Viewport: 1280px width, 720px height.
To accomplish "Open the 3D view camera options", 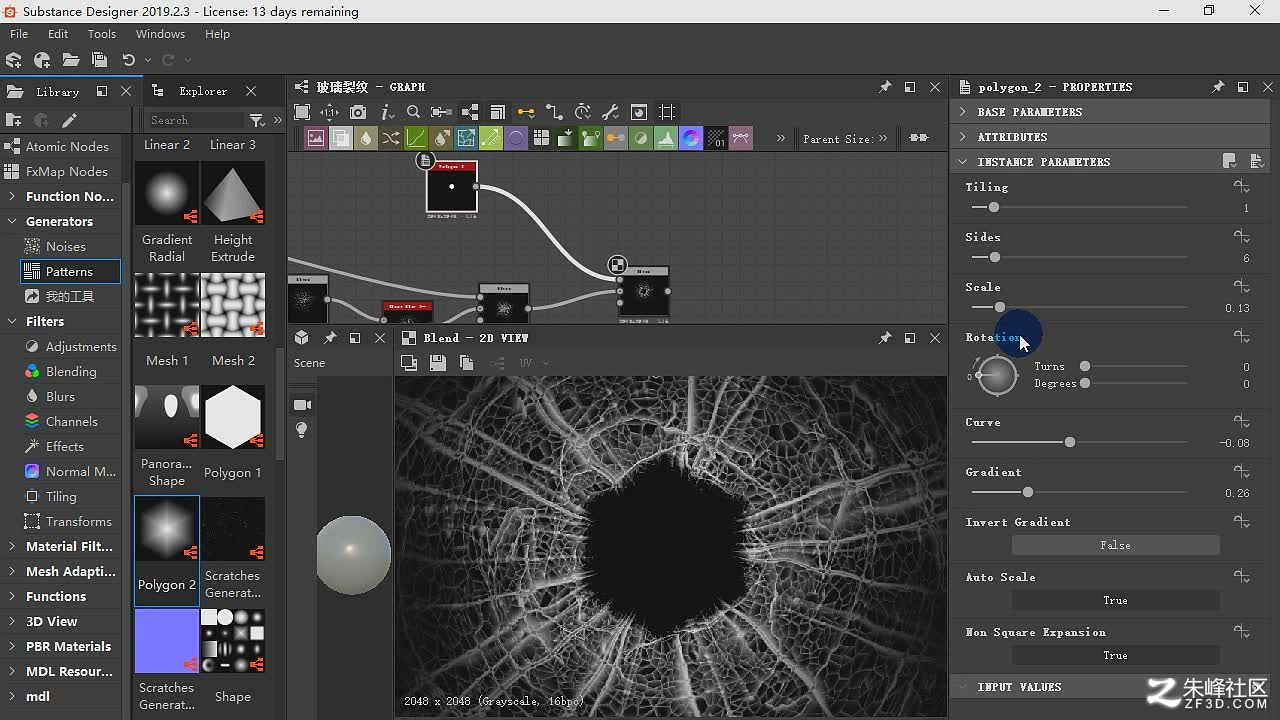I will click(x=302, y=405).
